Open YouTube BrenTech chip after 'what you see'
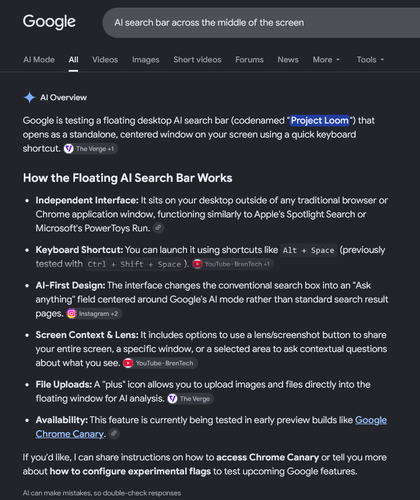Screen dimensions: 420x500 click(x=160, y=363)
